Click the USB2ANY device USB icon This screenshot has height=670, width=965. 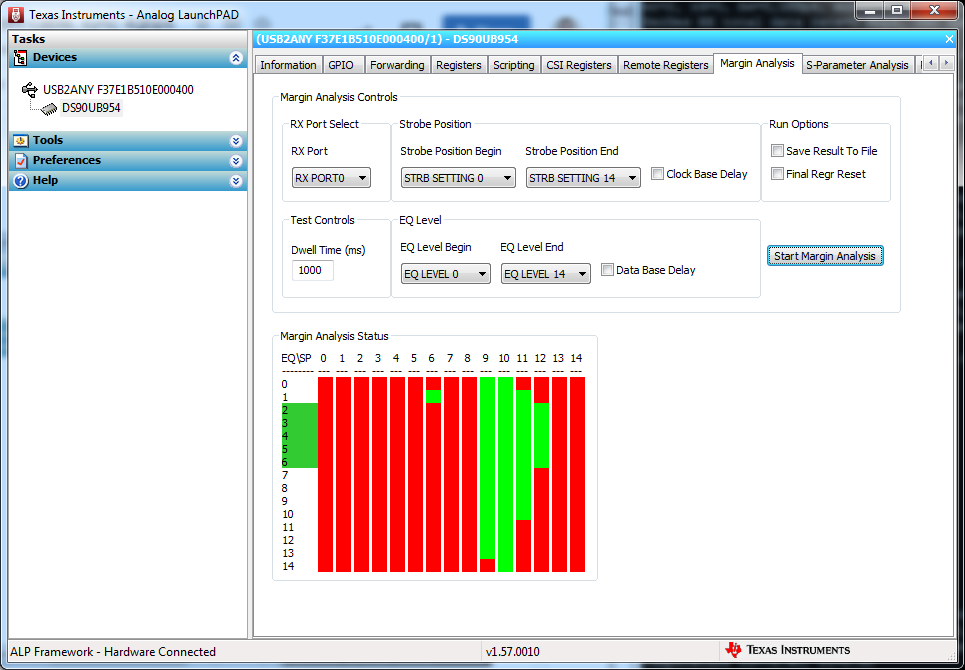click(30, 90)
